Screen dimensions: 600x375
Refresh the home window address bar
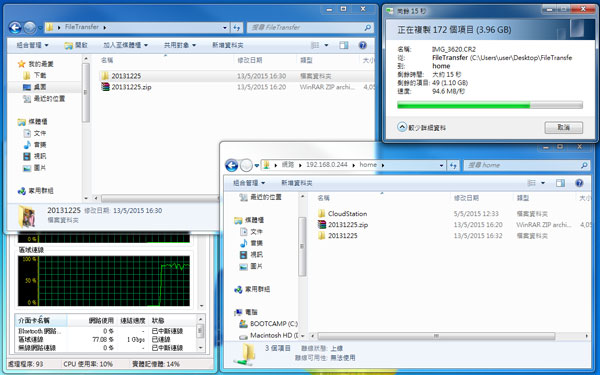click(453, 165)
